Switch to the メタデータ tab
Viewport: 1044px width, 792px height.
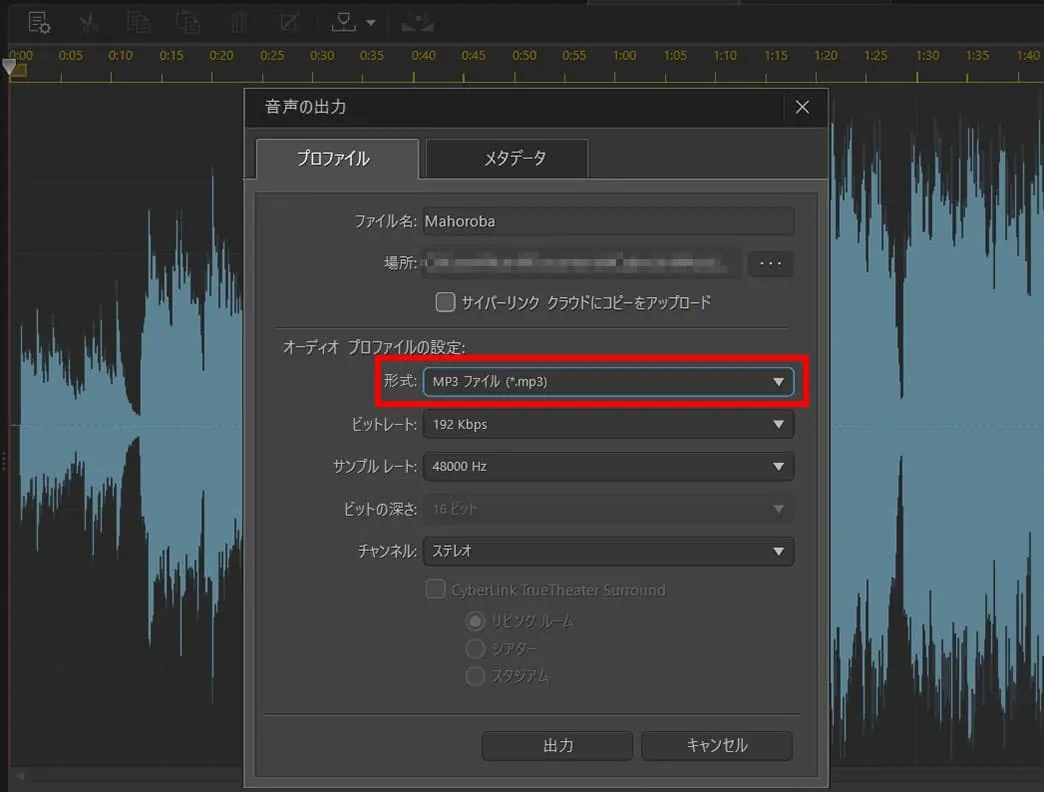coord(507,158)
